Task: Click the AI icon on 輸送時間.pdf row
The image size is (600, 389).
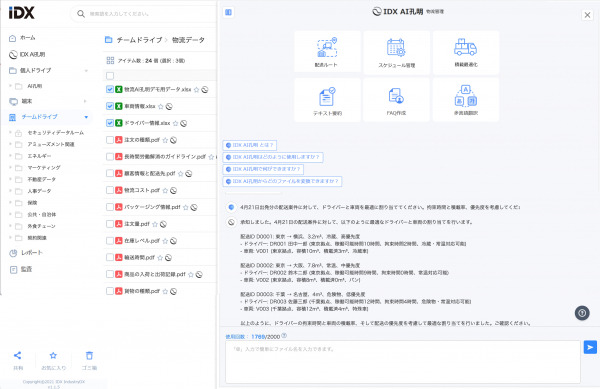Action: point(168,258)
